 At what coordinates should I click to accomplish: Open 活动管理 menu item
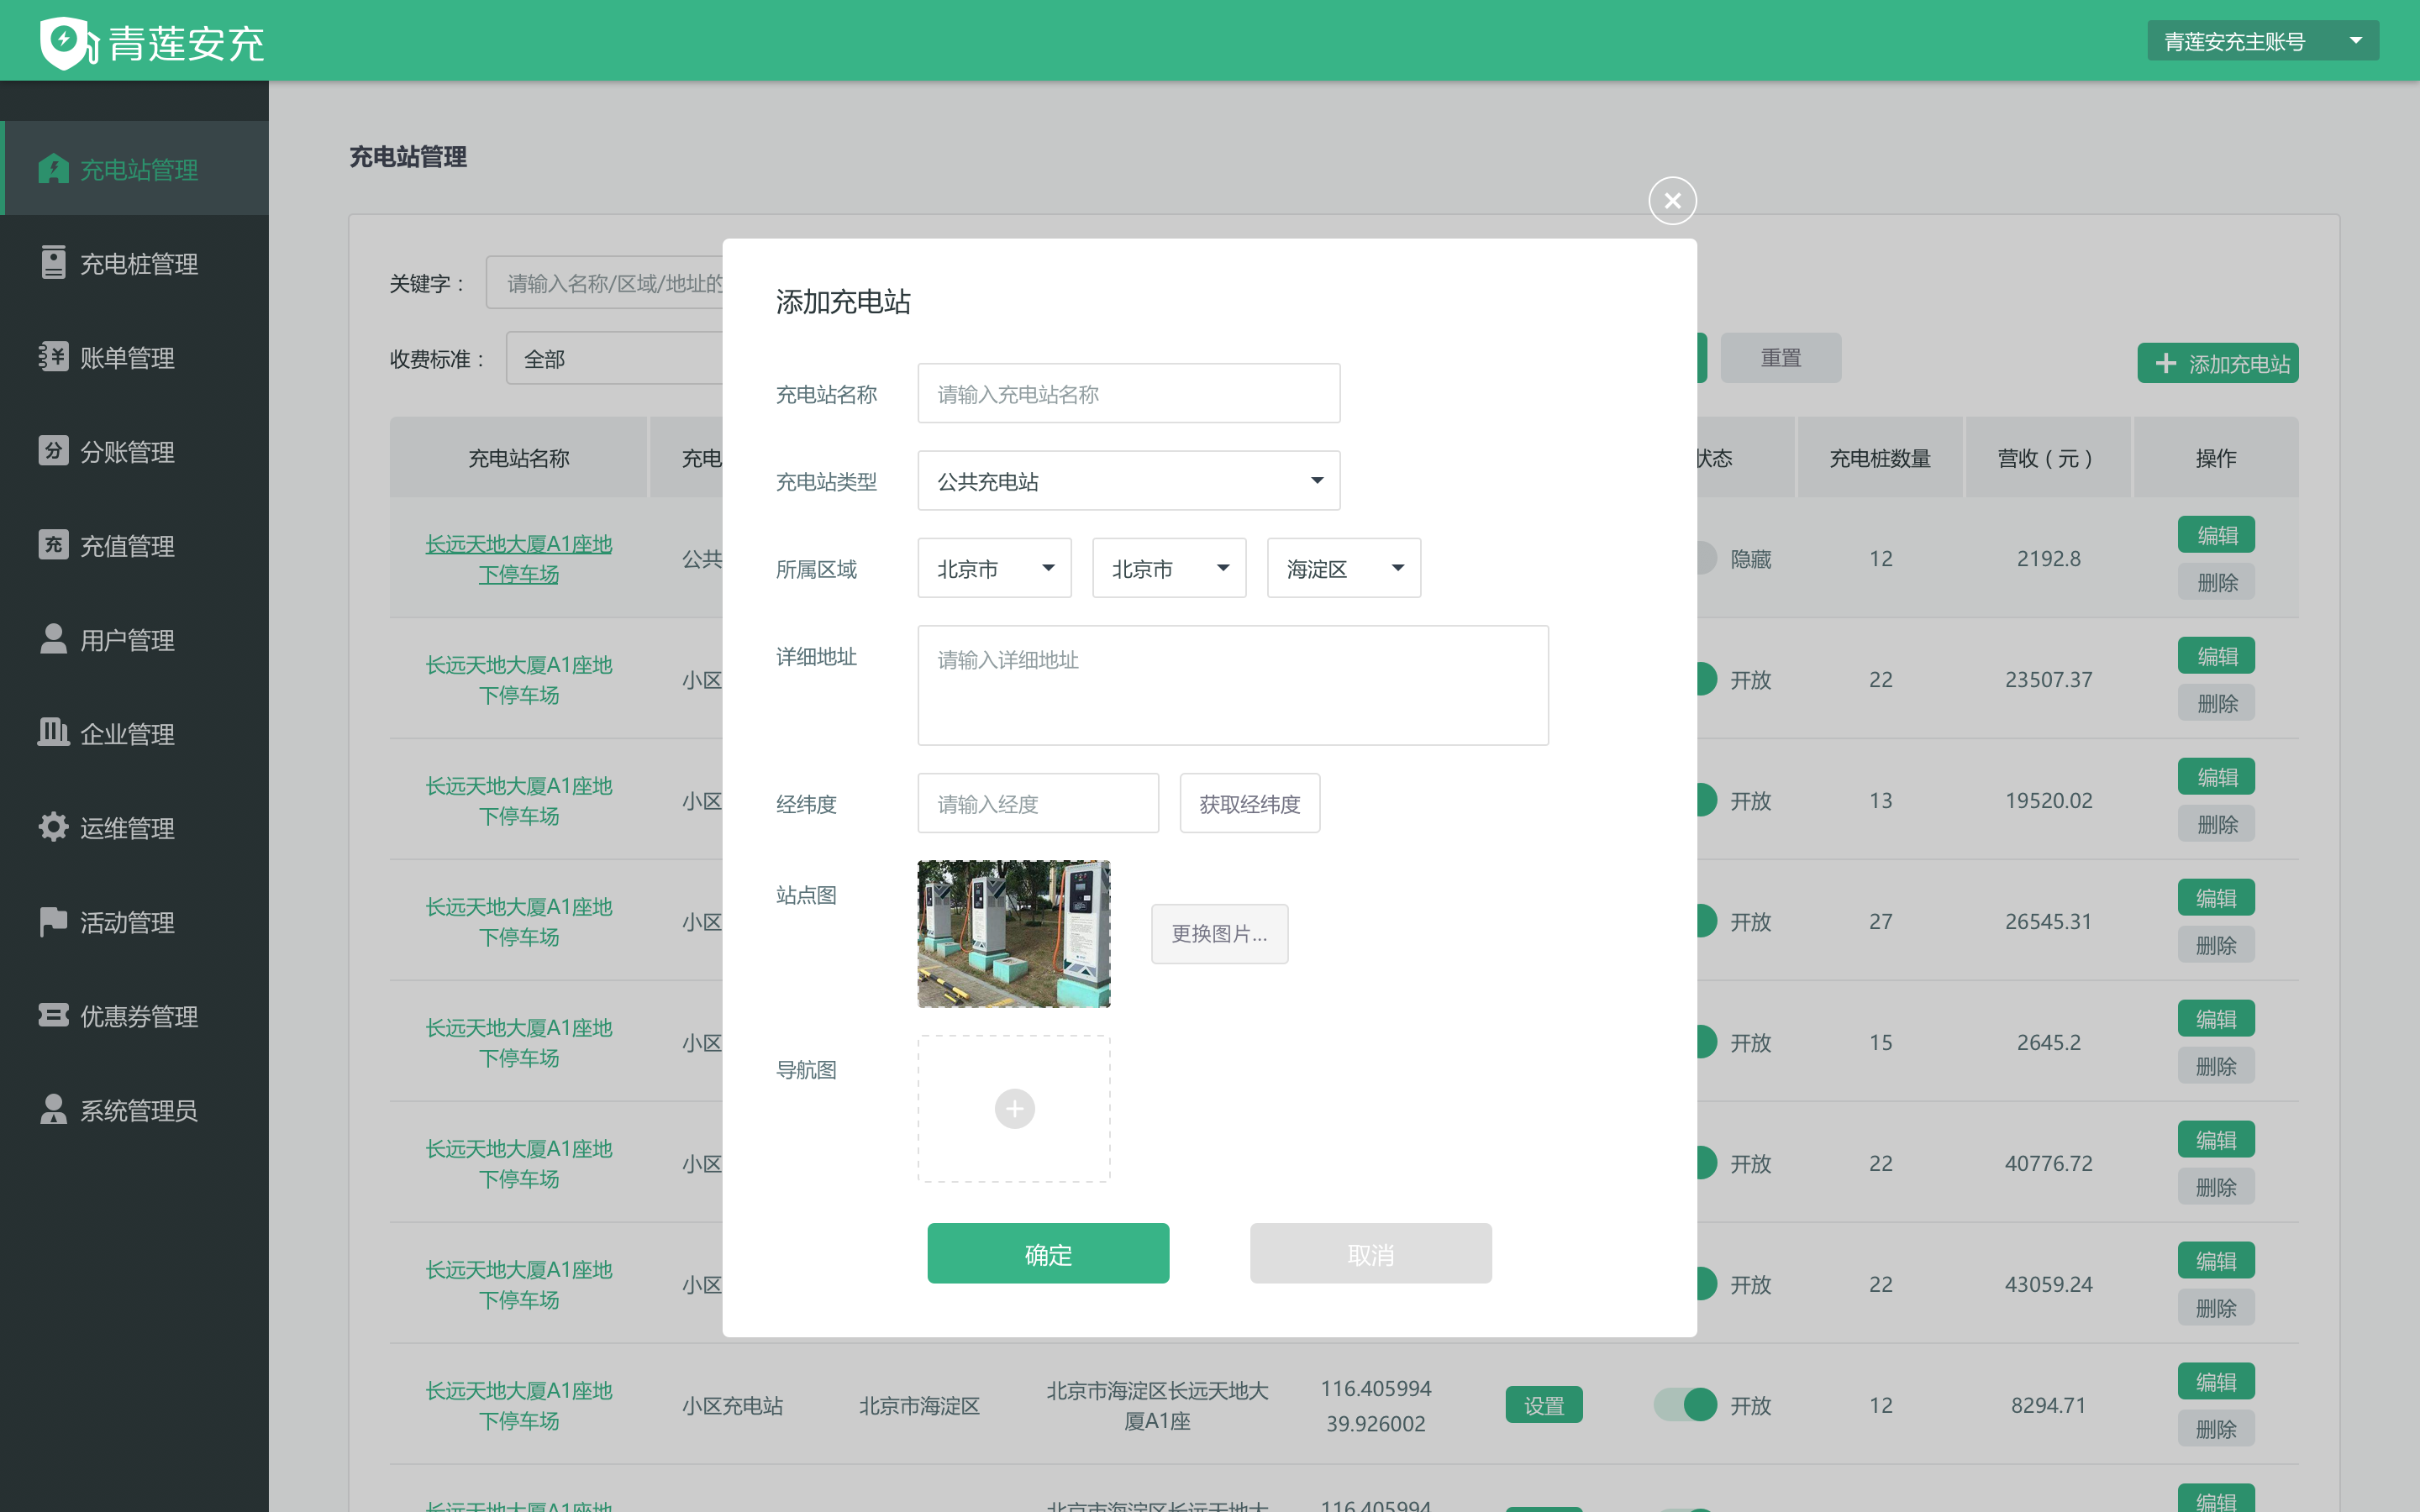134,921
